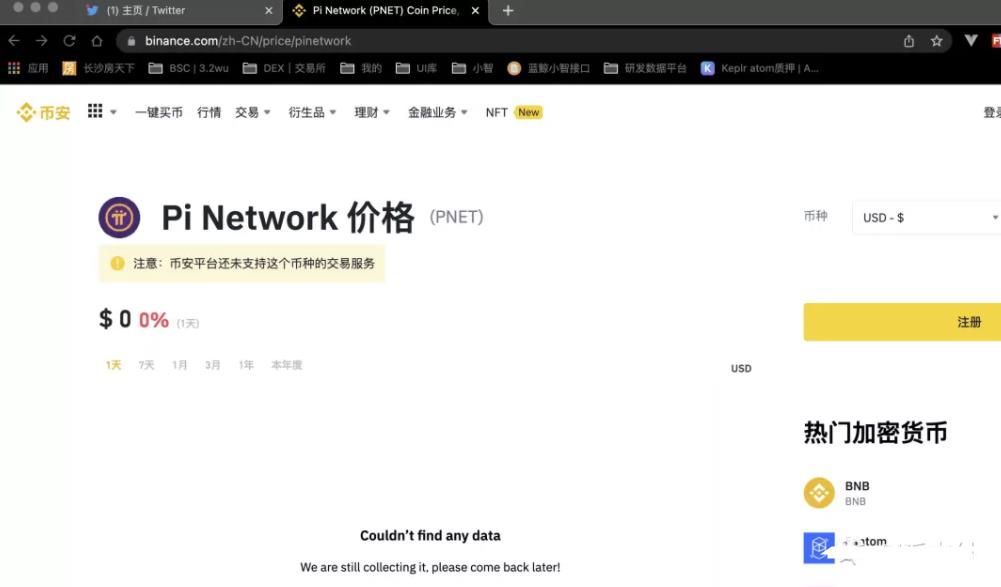Screen dimensions: 1001x587
Task: Click the browser extension icon beside star
Action: (x=971, y=41)
